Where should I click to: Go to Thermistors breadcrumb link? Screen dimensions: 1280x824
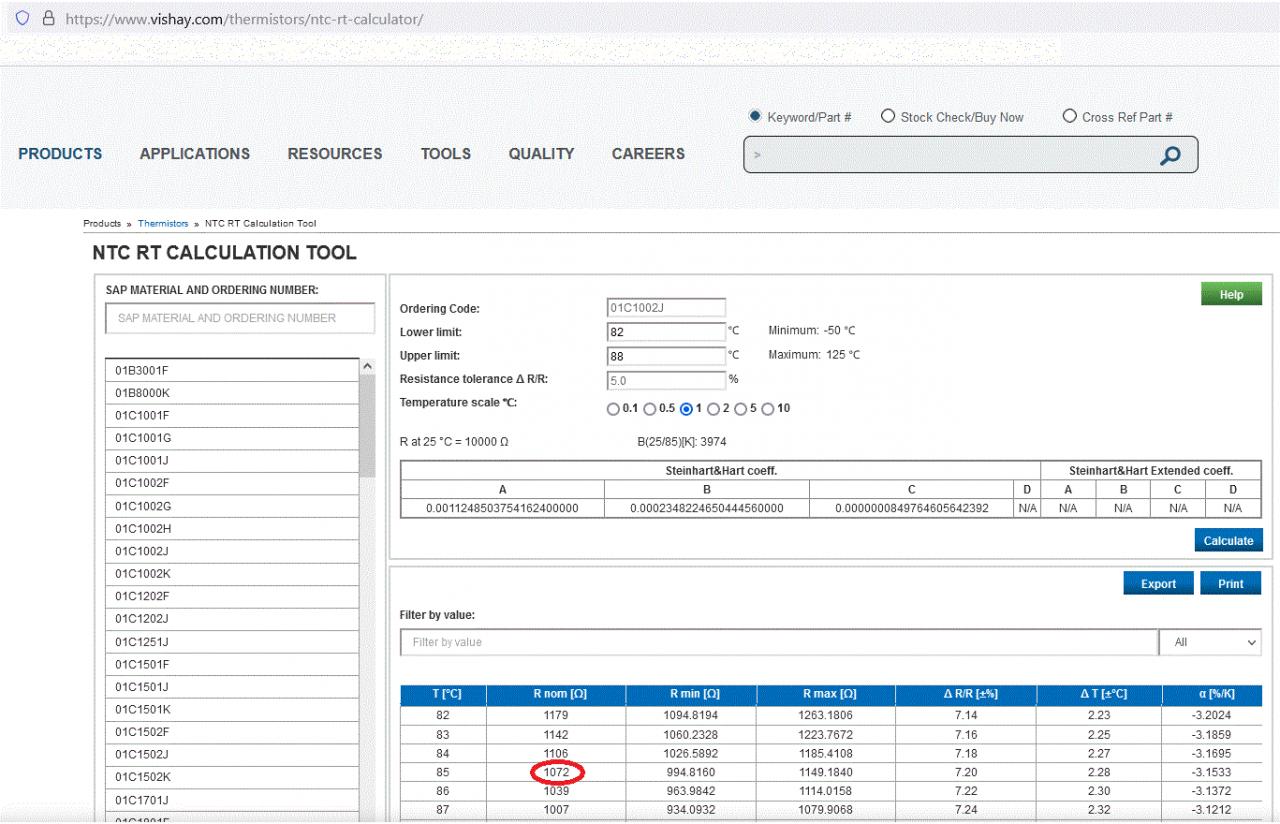point(163,224)
